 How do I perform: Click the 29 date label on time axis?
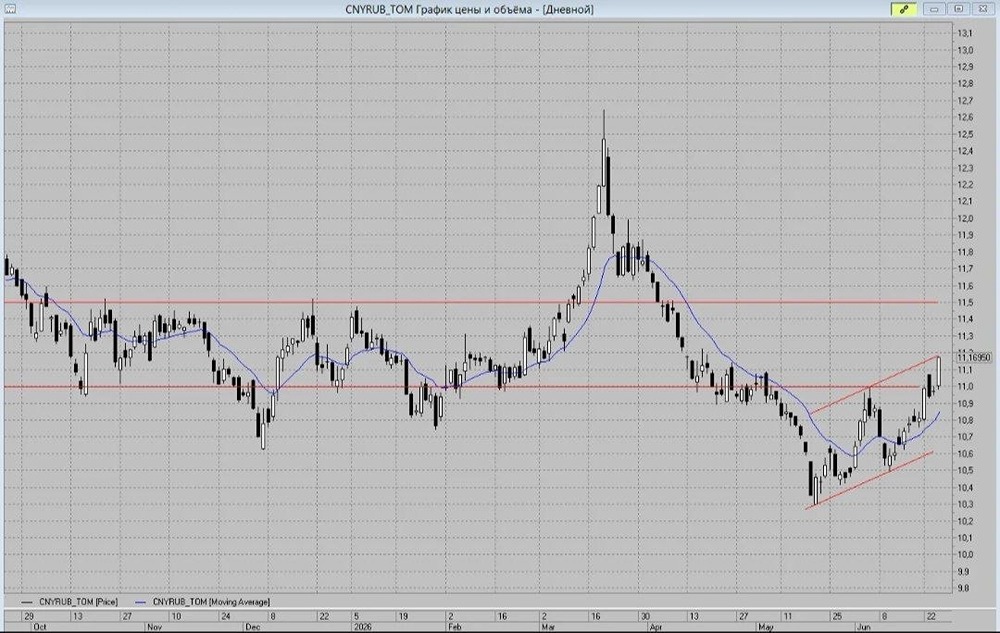tap(28, 616)
